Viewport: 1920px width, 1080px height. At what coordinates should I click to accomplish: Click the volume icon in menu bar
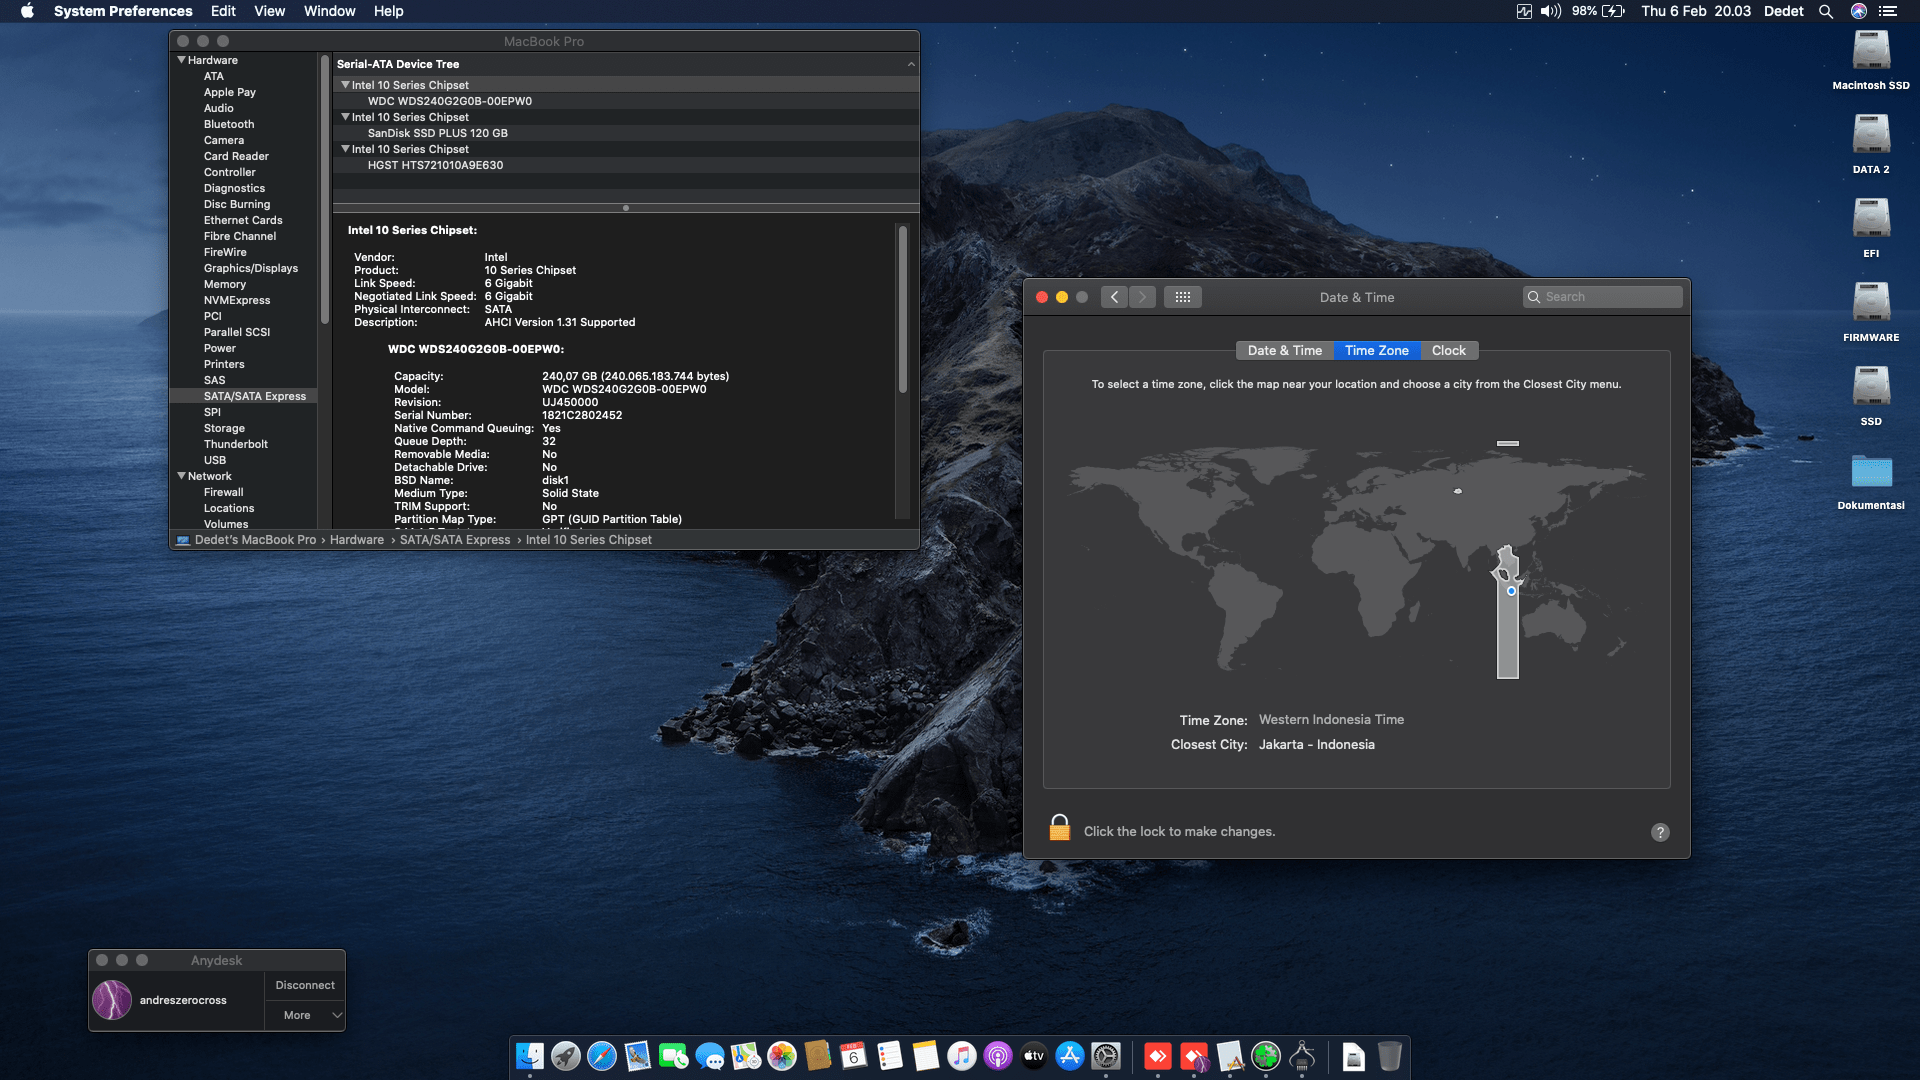[1551, 11]
